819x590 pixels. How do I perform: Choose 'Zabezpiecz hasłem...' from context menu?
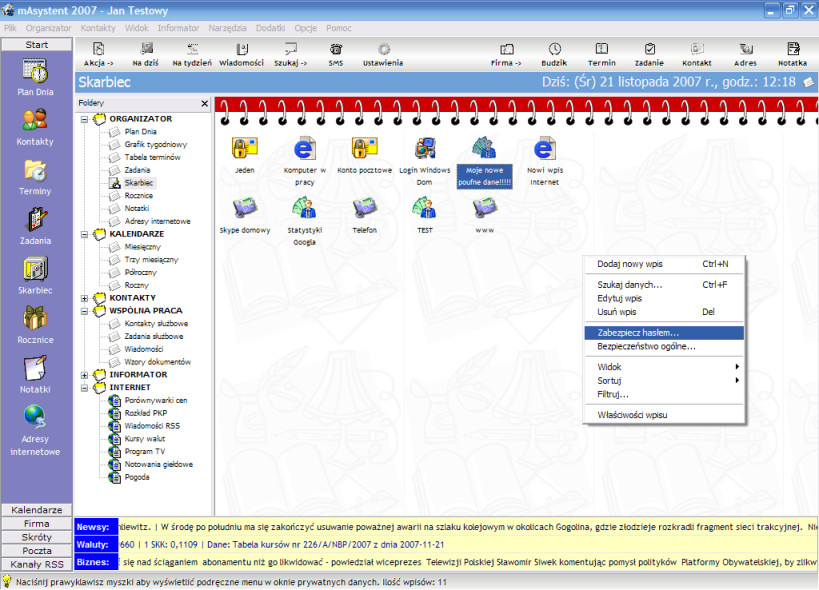pyautogui.click(x=664, y=333)
